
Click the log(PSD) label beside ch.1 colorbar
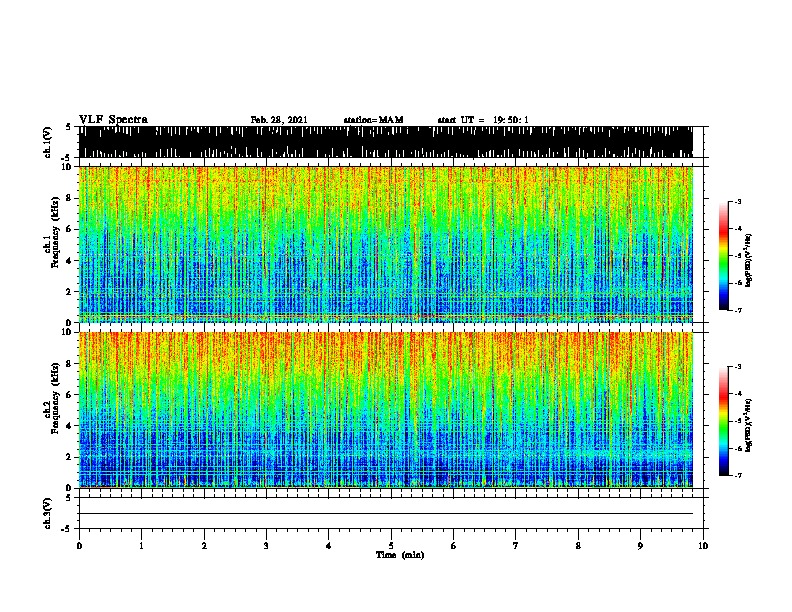(x=748, y=260)
